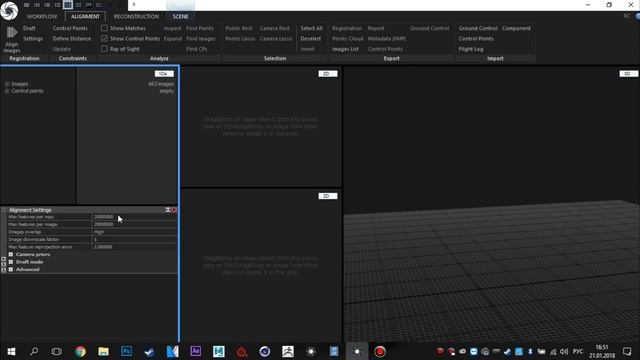Edit Image downscale factor value
Viewport: 640px width, 360px height.
point(134,239)
